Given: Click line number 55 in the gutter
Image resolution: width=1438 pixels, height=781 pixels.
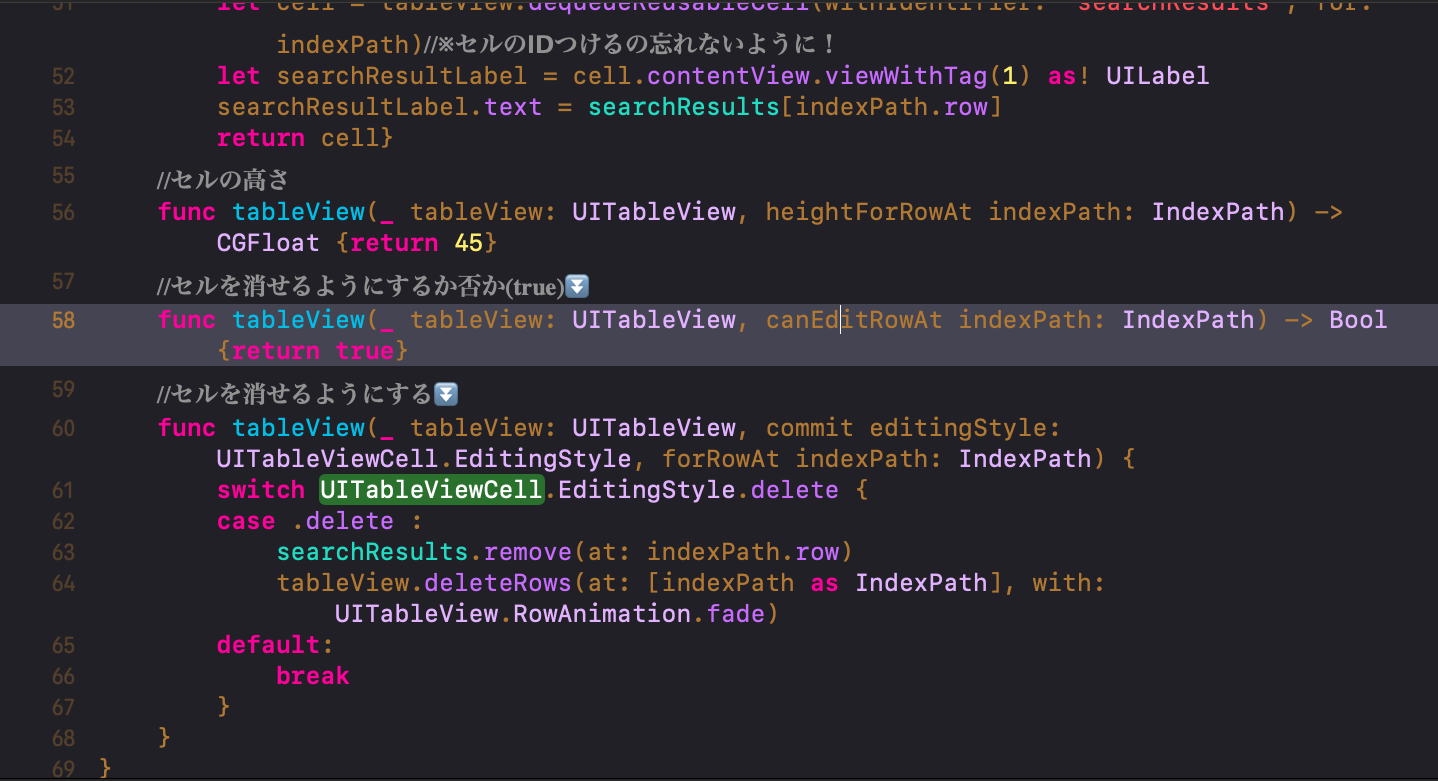Looking at the screenshot, I should pos(63,176).
